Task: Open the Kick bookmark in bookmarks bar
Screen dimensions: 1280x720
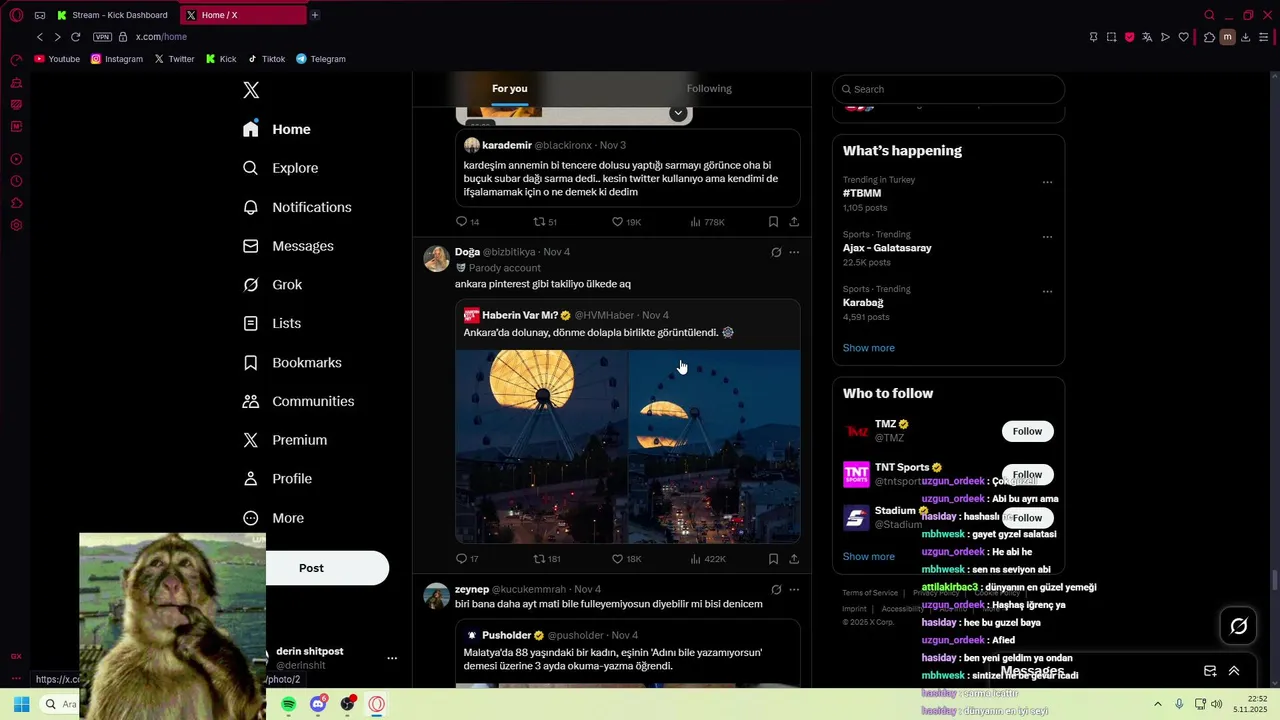Action: pos(221,59)
